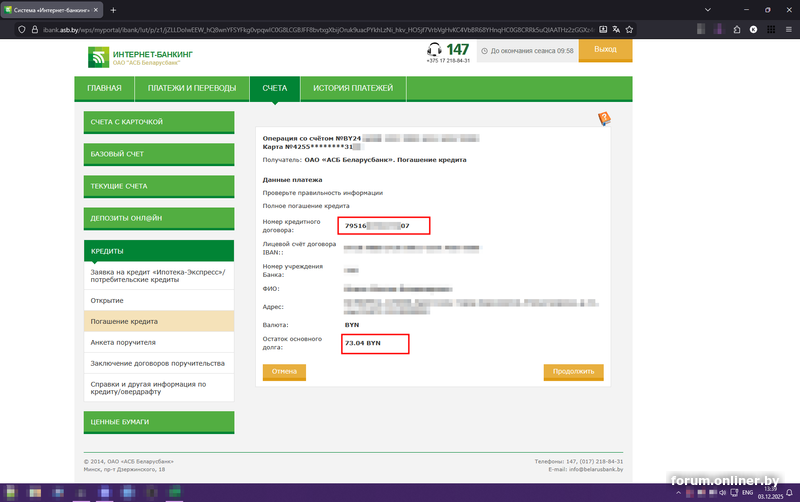Viewport: 800px width, 502px height.
Task: Open БАЗОВЫЙ СЧЕТ sidebar section
Action: point(159,154)
